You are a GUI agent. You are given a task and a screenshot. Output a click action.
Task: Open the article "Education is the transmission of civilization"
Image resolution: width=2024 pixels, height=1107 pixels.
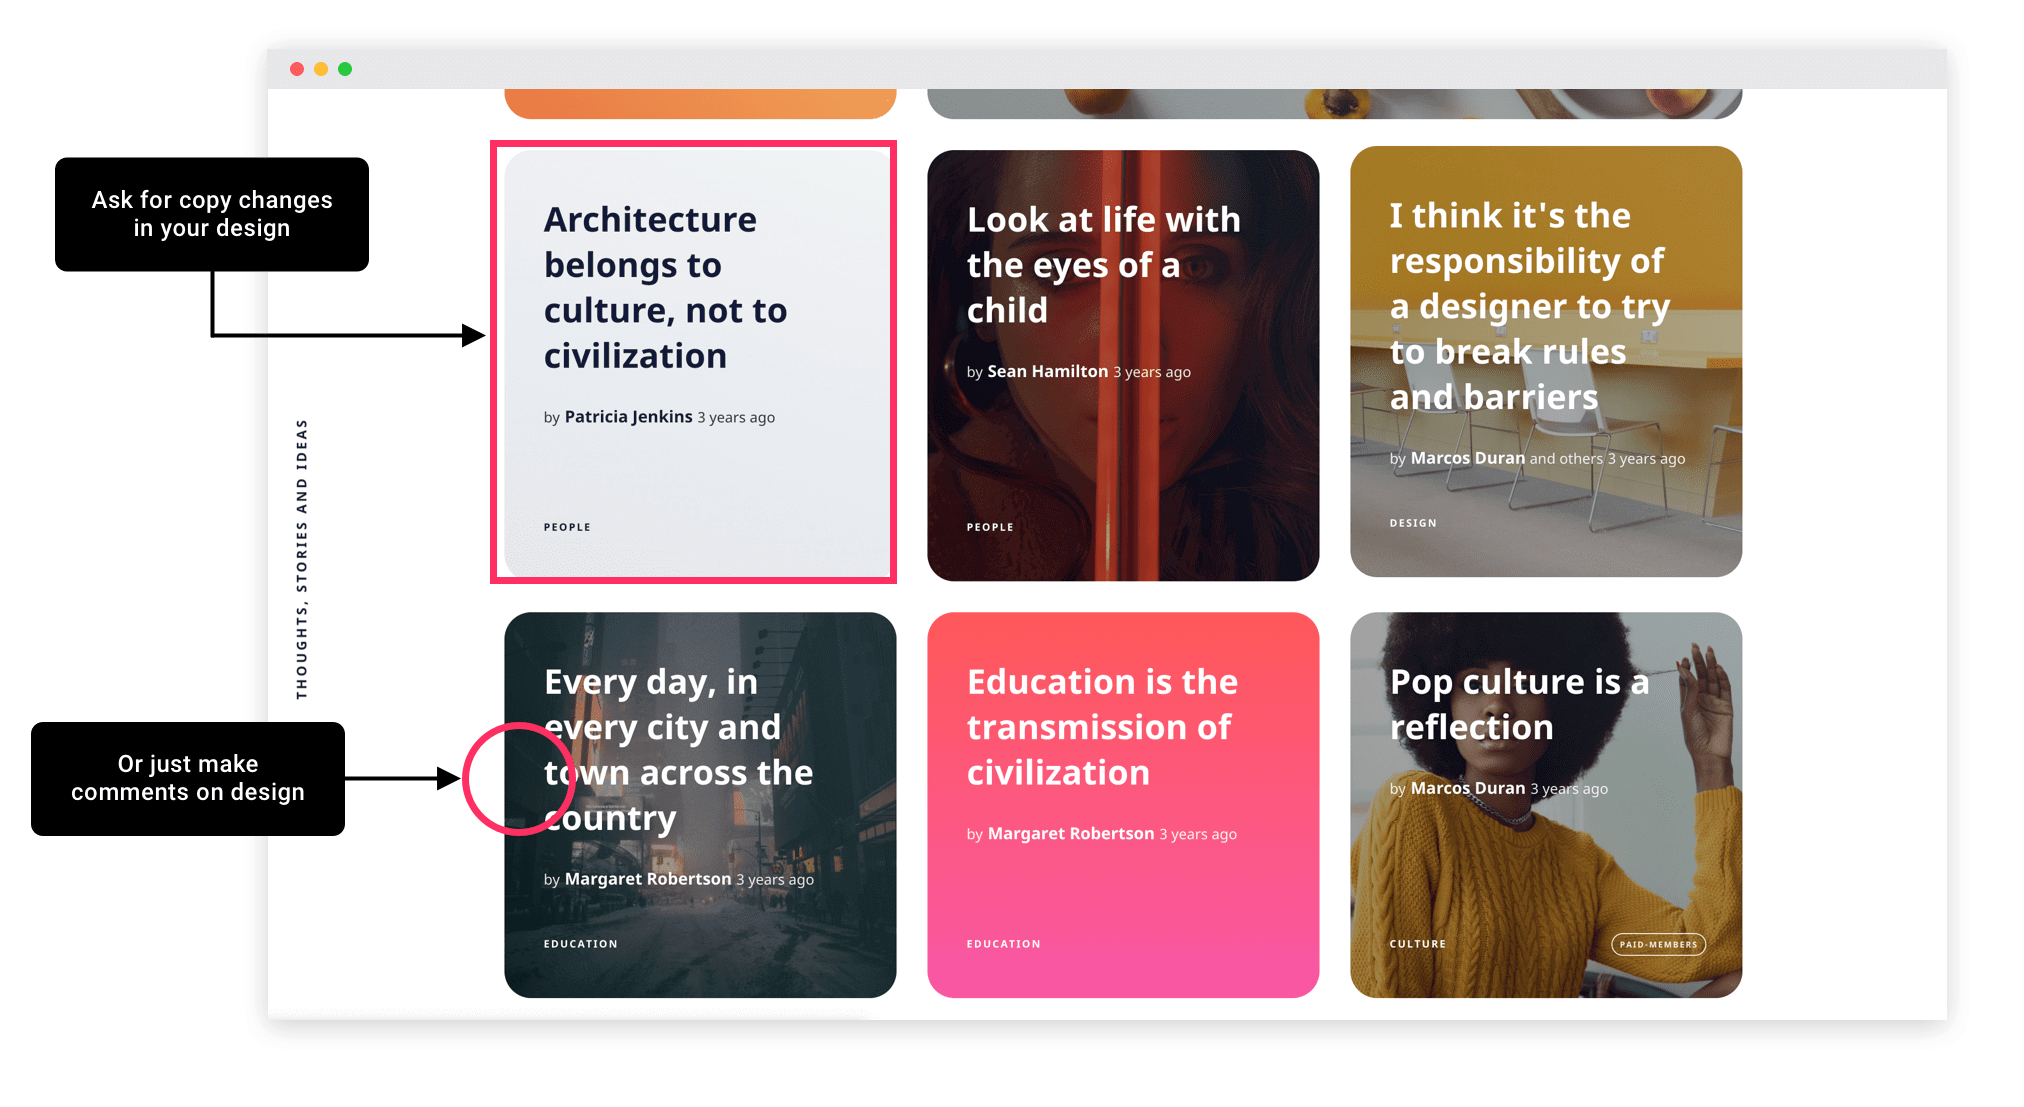(x=1102, y=727)
